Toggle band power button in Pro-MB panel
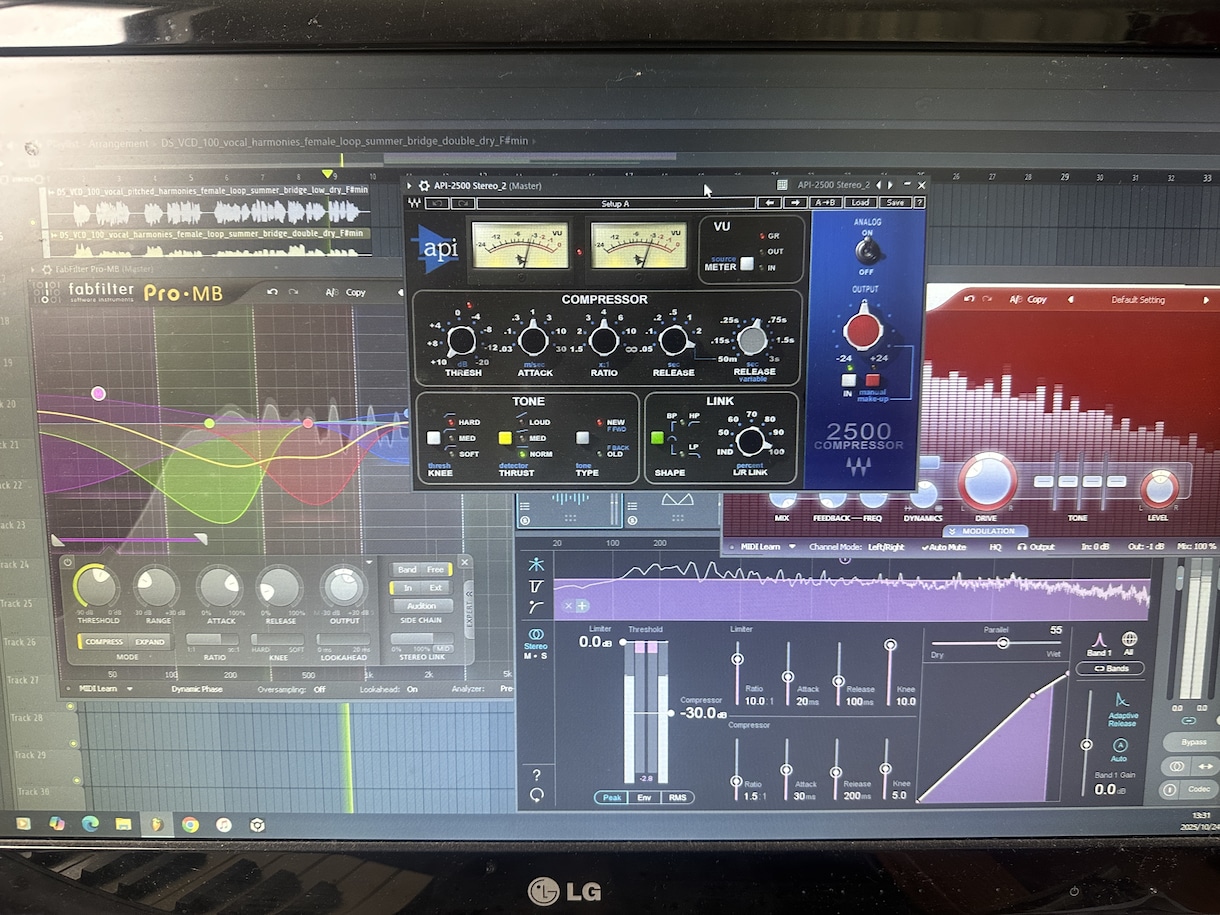1220x915 pixels. (x=68, y=562)
